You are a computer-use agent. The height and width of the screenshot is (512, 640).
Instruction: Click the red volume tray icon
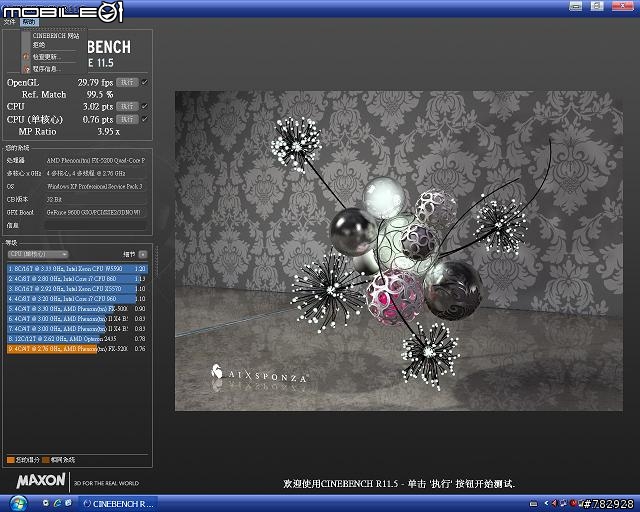555,503
